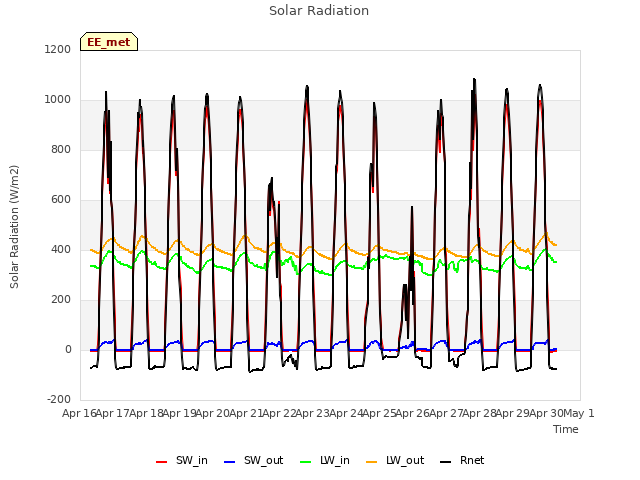The height and width of the screenshot is (480, 640).
Task: Click the 0 y-axis tick label
Action: [x=68, y=350]
